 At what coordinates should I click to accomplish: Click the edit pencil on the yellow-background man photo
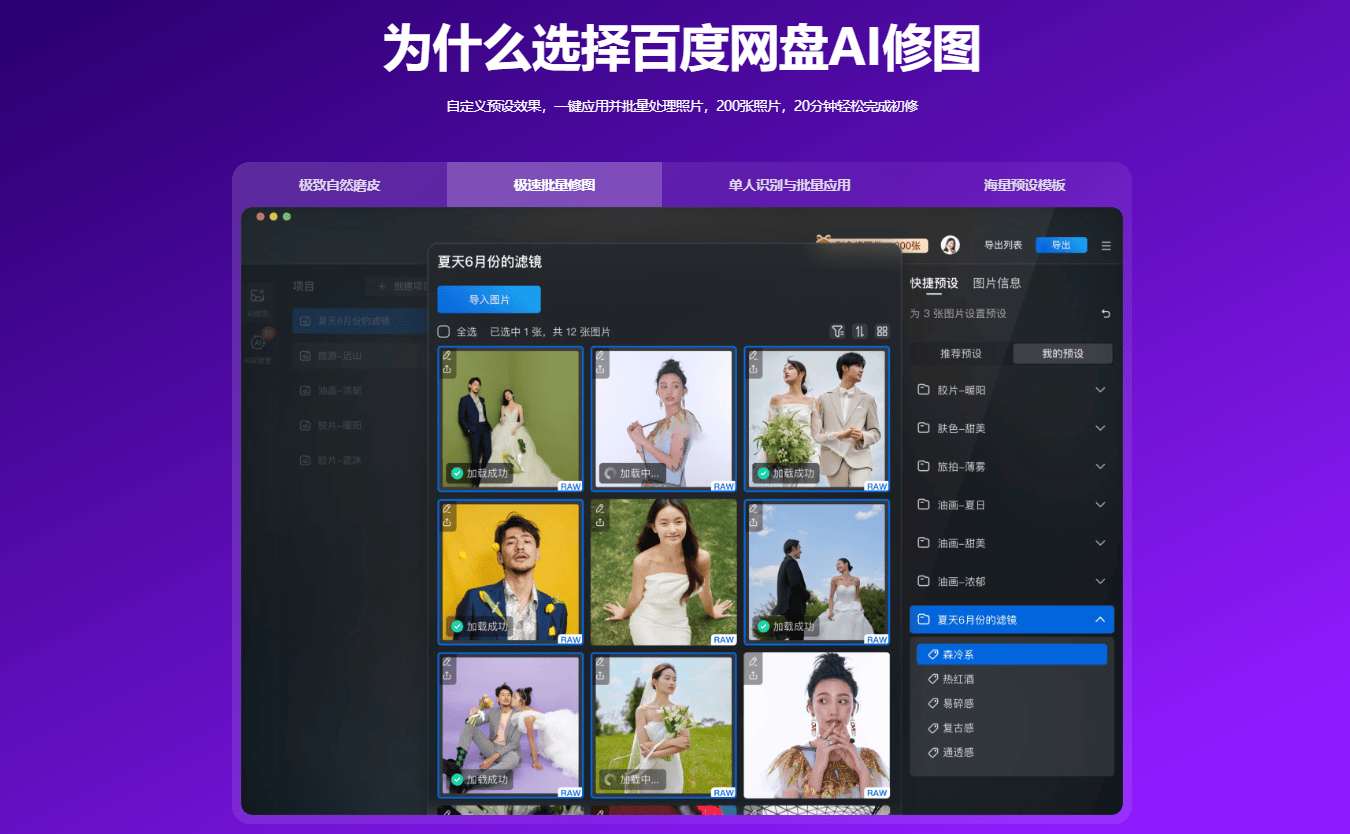[447, 509]
